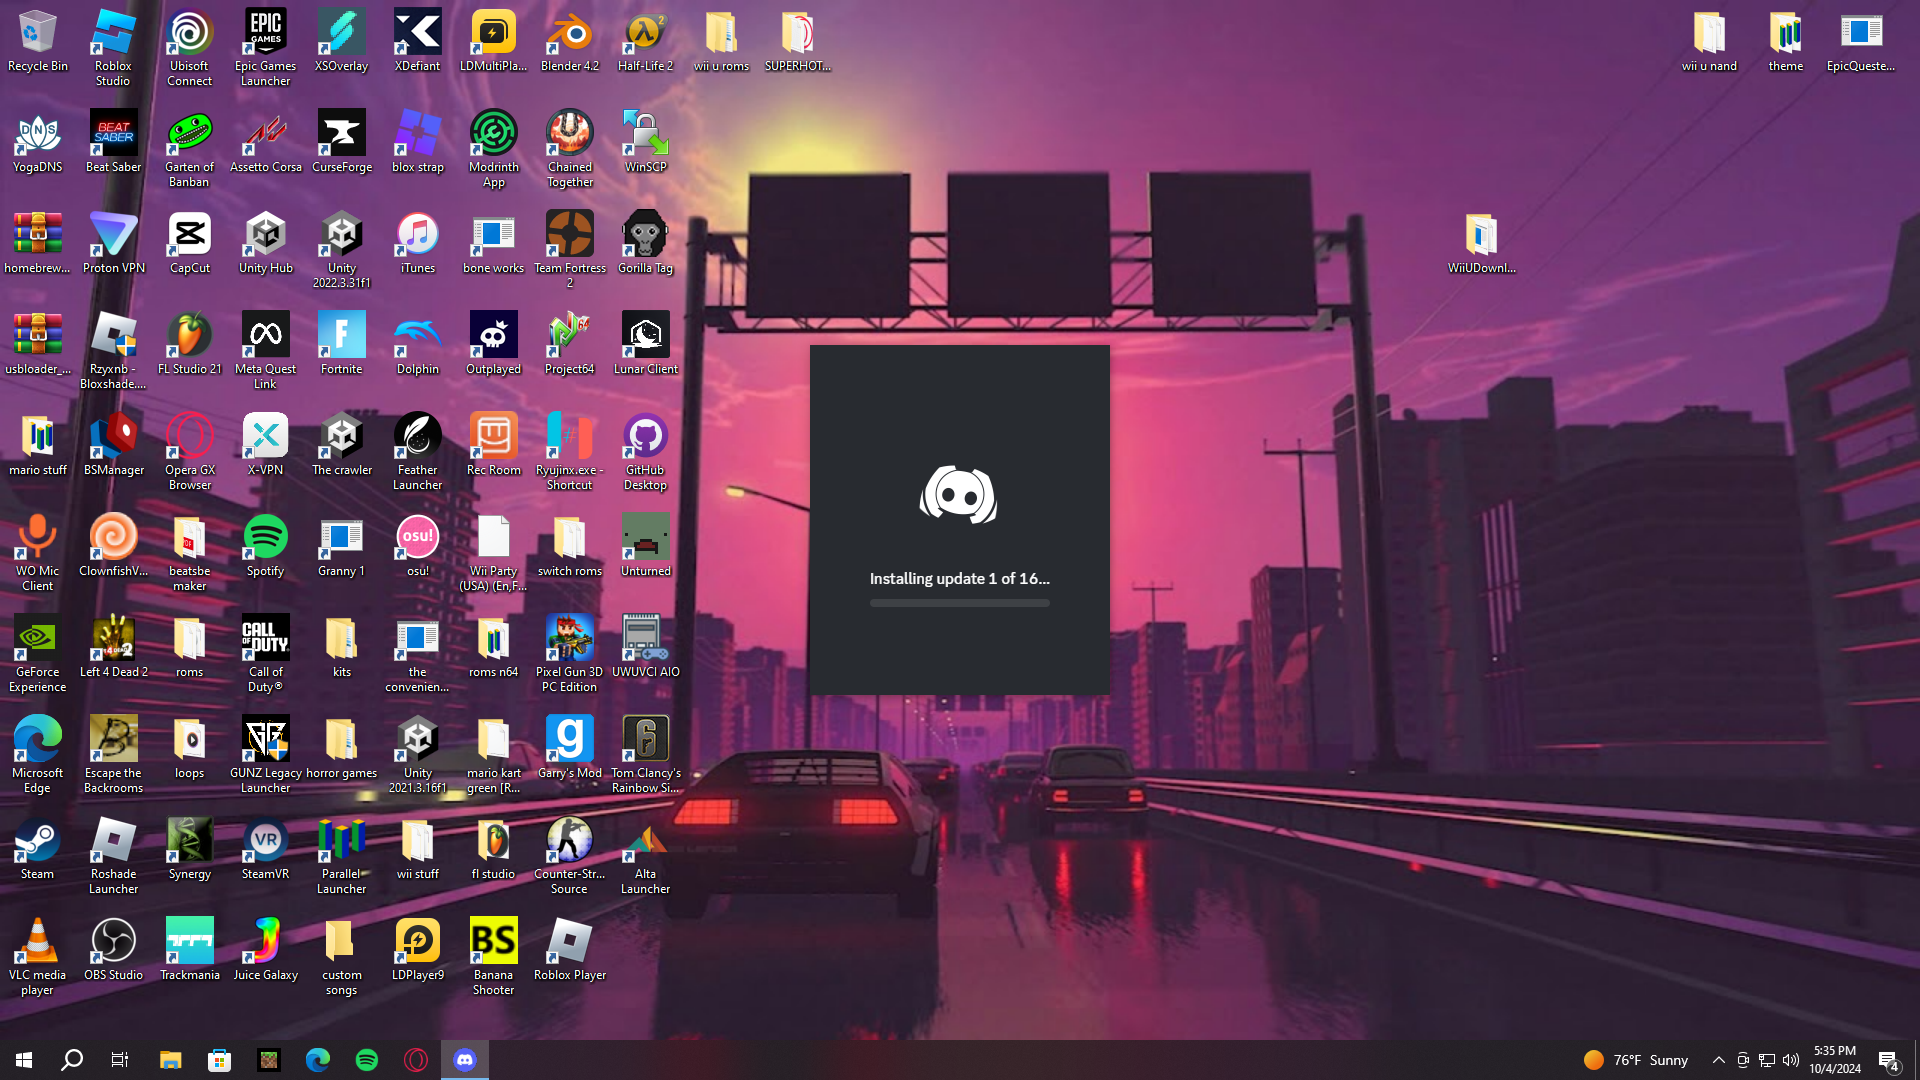Viewport: 1920px width, 1080px height.
Task: Expand the hidden system tray icons
Action: [1718, 1060]
